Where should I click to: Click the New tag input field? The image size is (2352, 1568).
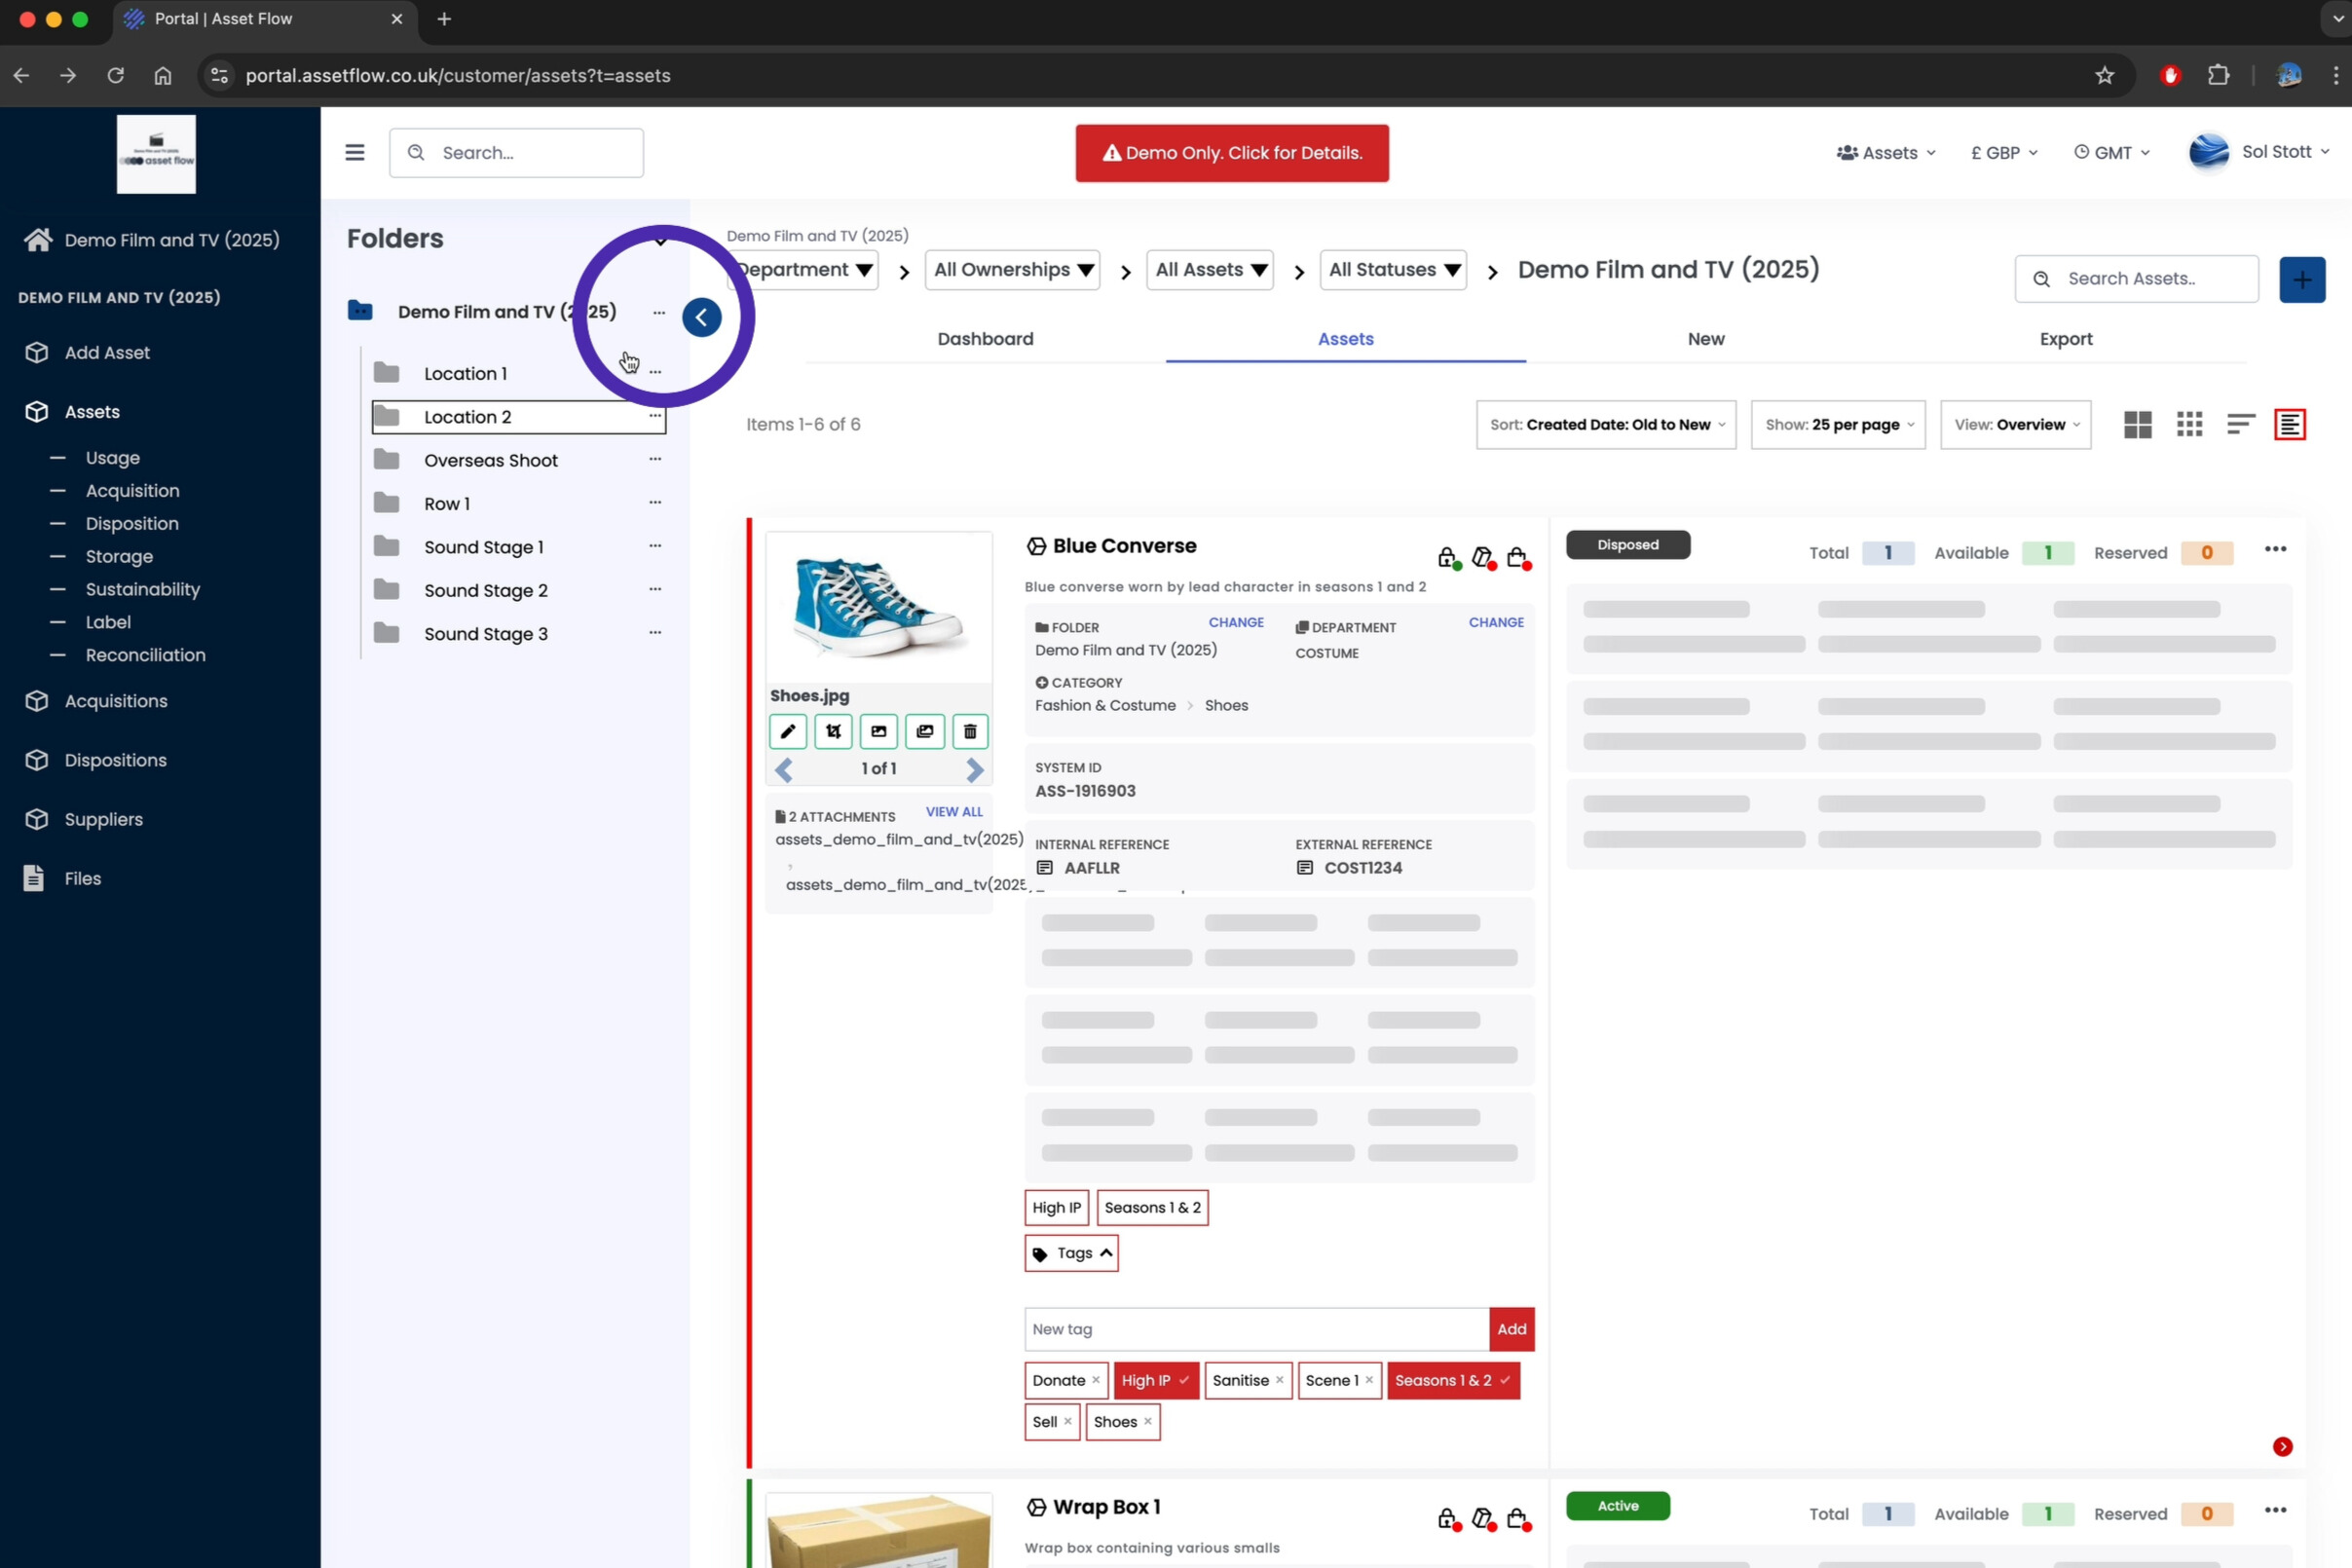(x=1256, y=1329)
